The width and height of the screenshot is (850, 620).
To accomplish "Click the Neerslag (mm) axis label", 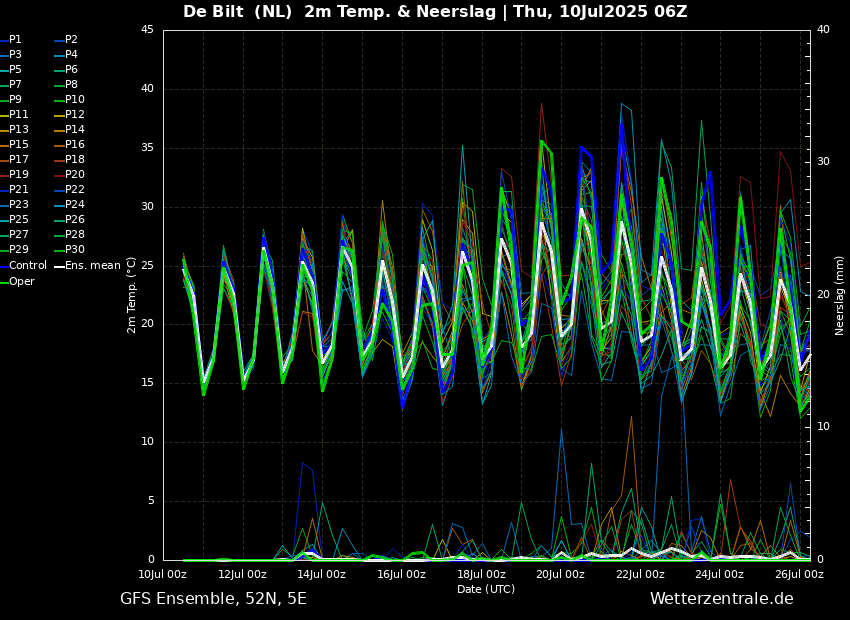I will (840, 294).
